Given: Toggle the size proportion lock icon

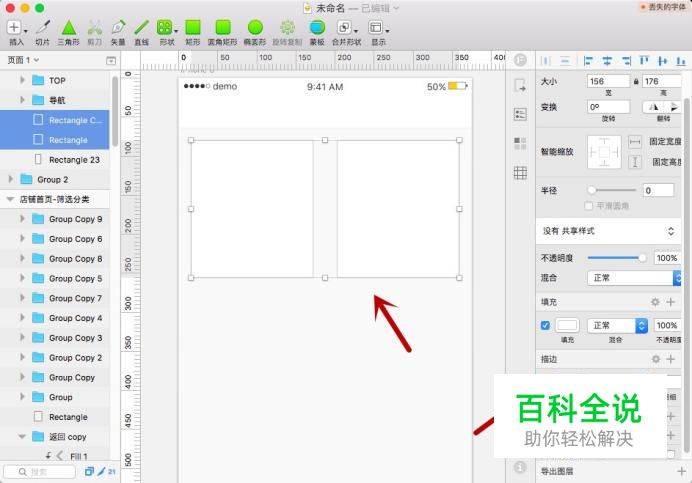Looking at the screenshot, I should point(636,82).
